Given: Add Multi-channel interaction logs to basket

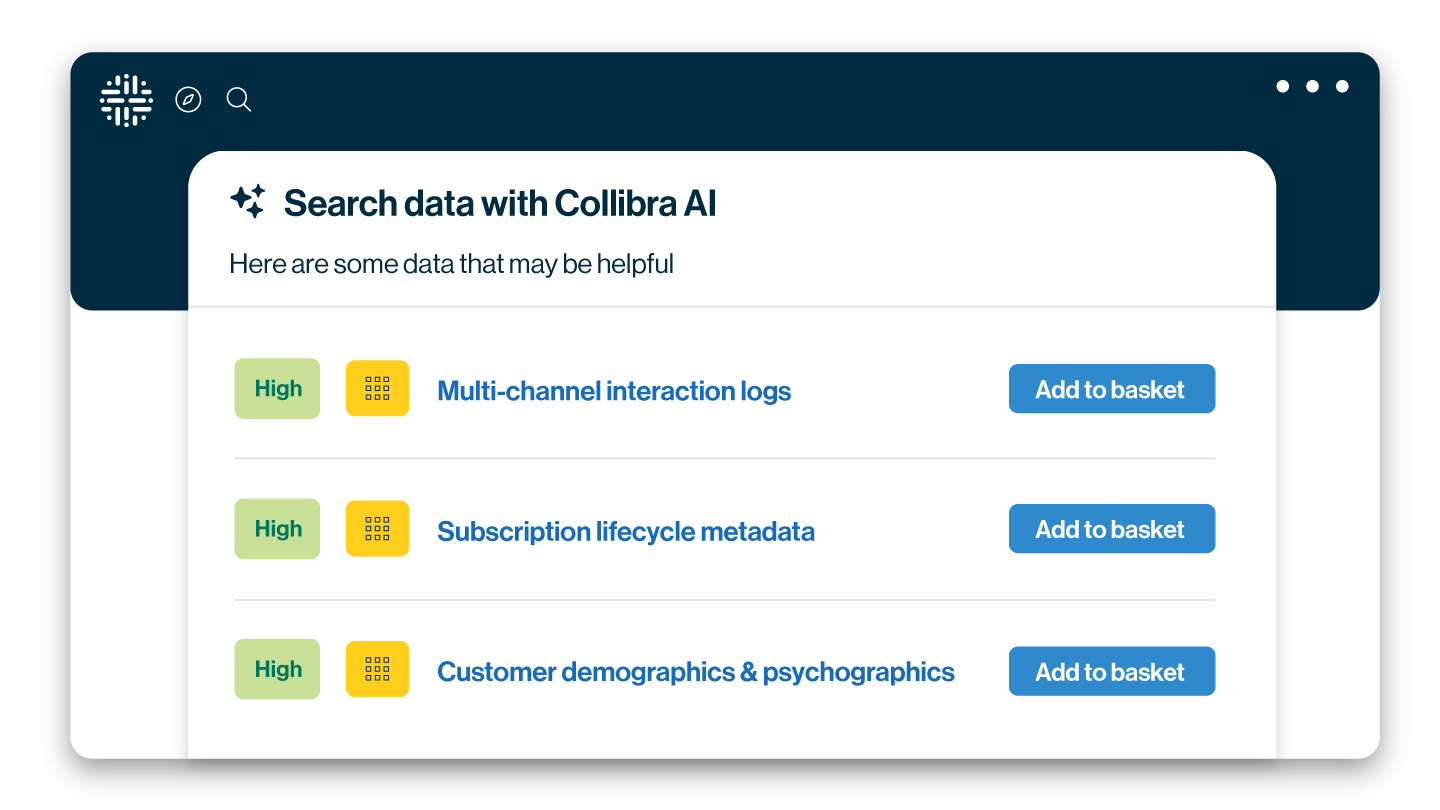Looking at the screenshot, I should (1111, 389).
